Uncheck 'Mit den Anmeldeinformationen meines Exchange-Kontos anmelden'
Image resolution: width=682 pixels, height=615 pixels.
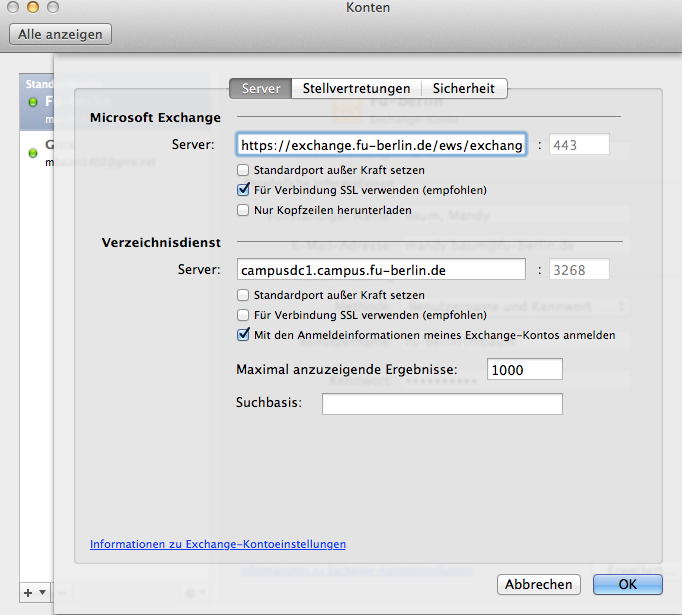(x=242, y=335)
